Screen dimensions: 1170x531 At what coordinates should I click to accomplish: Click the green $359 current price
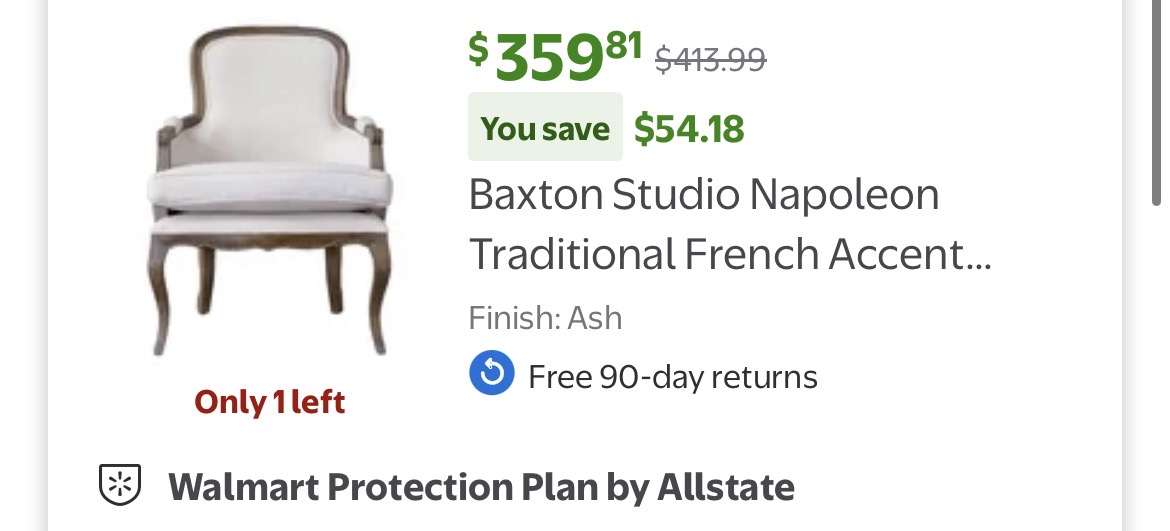click(x=549, y=60)
